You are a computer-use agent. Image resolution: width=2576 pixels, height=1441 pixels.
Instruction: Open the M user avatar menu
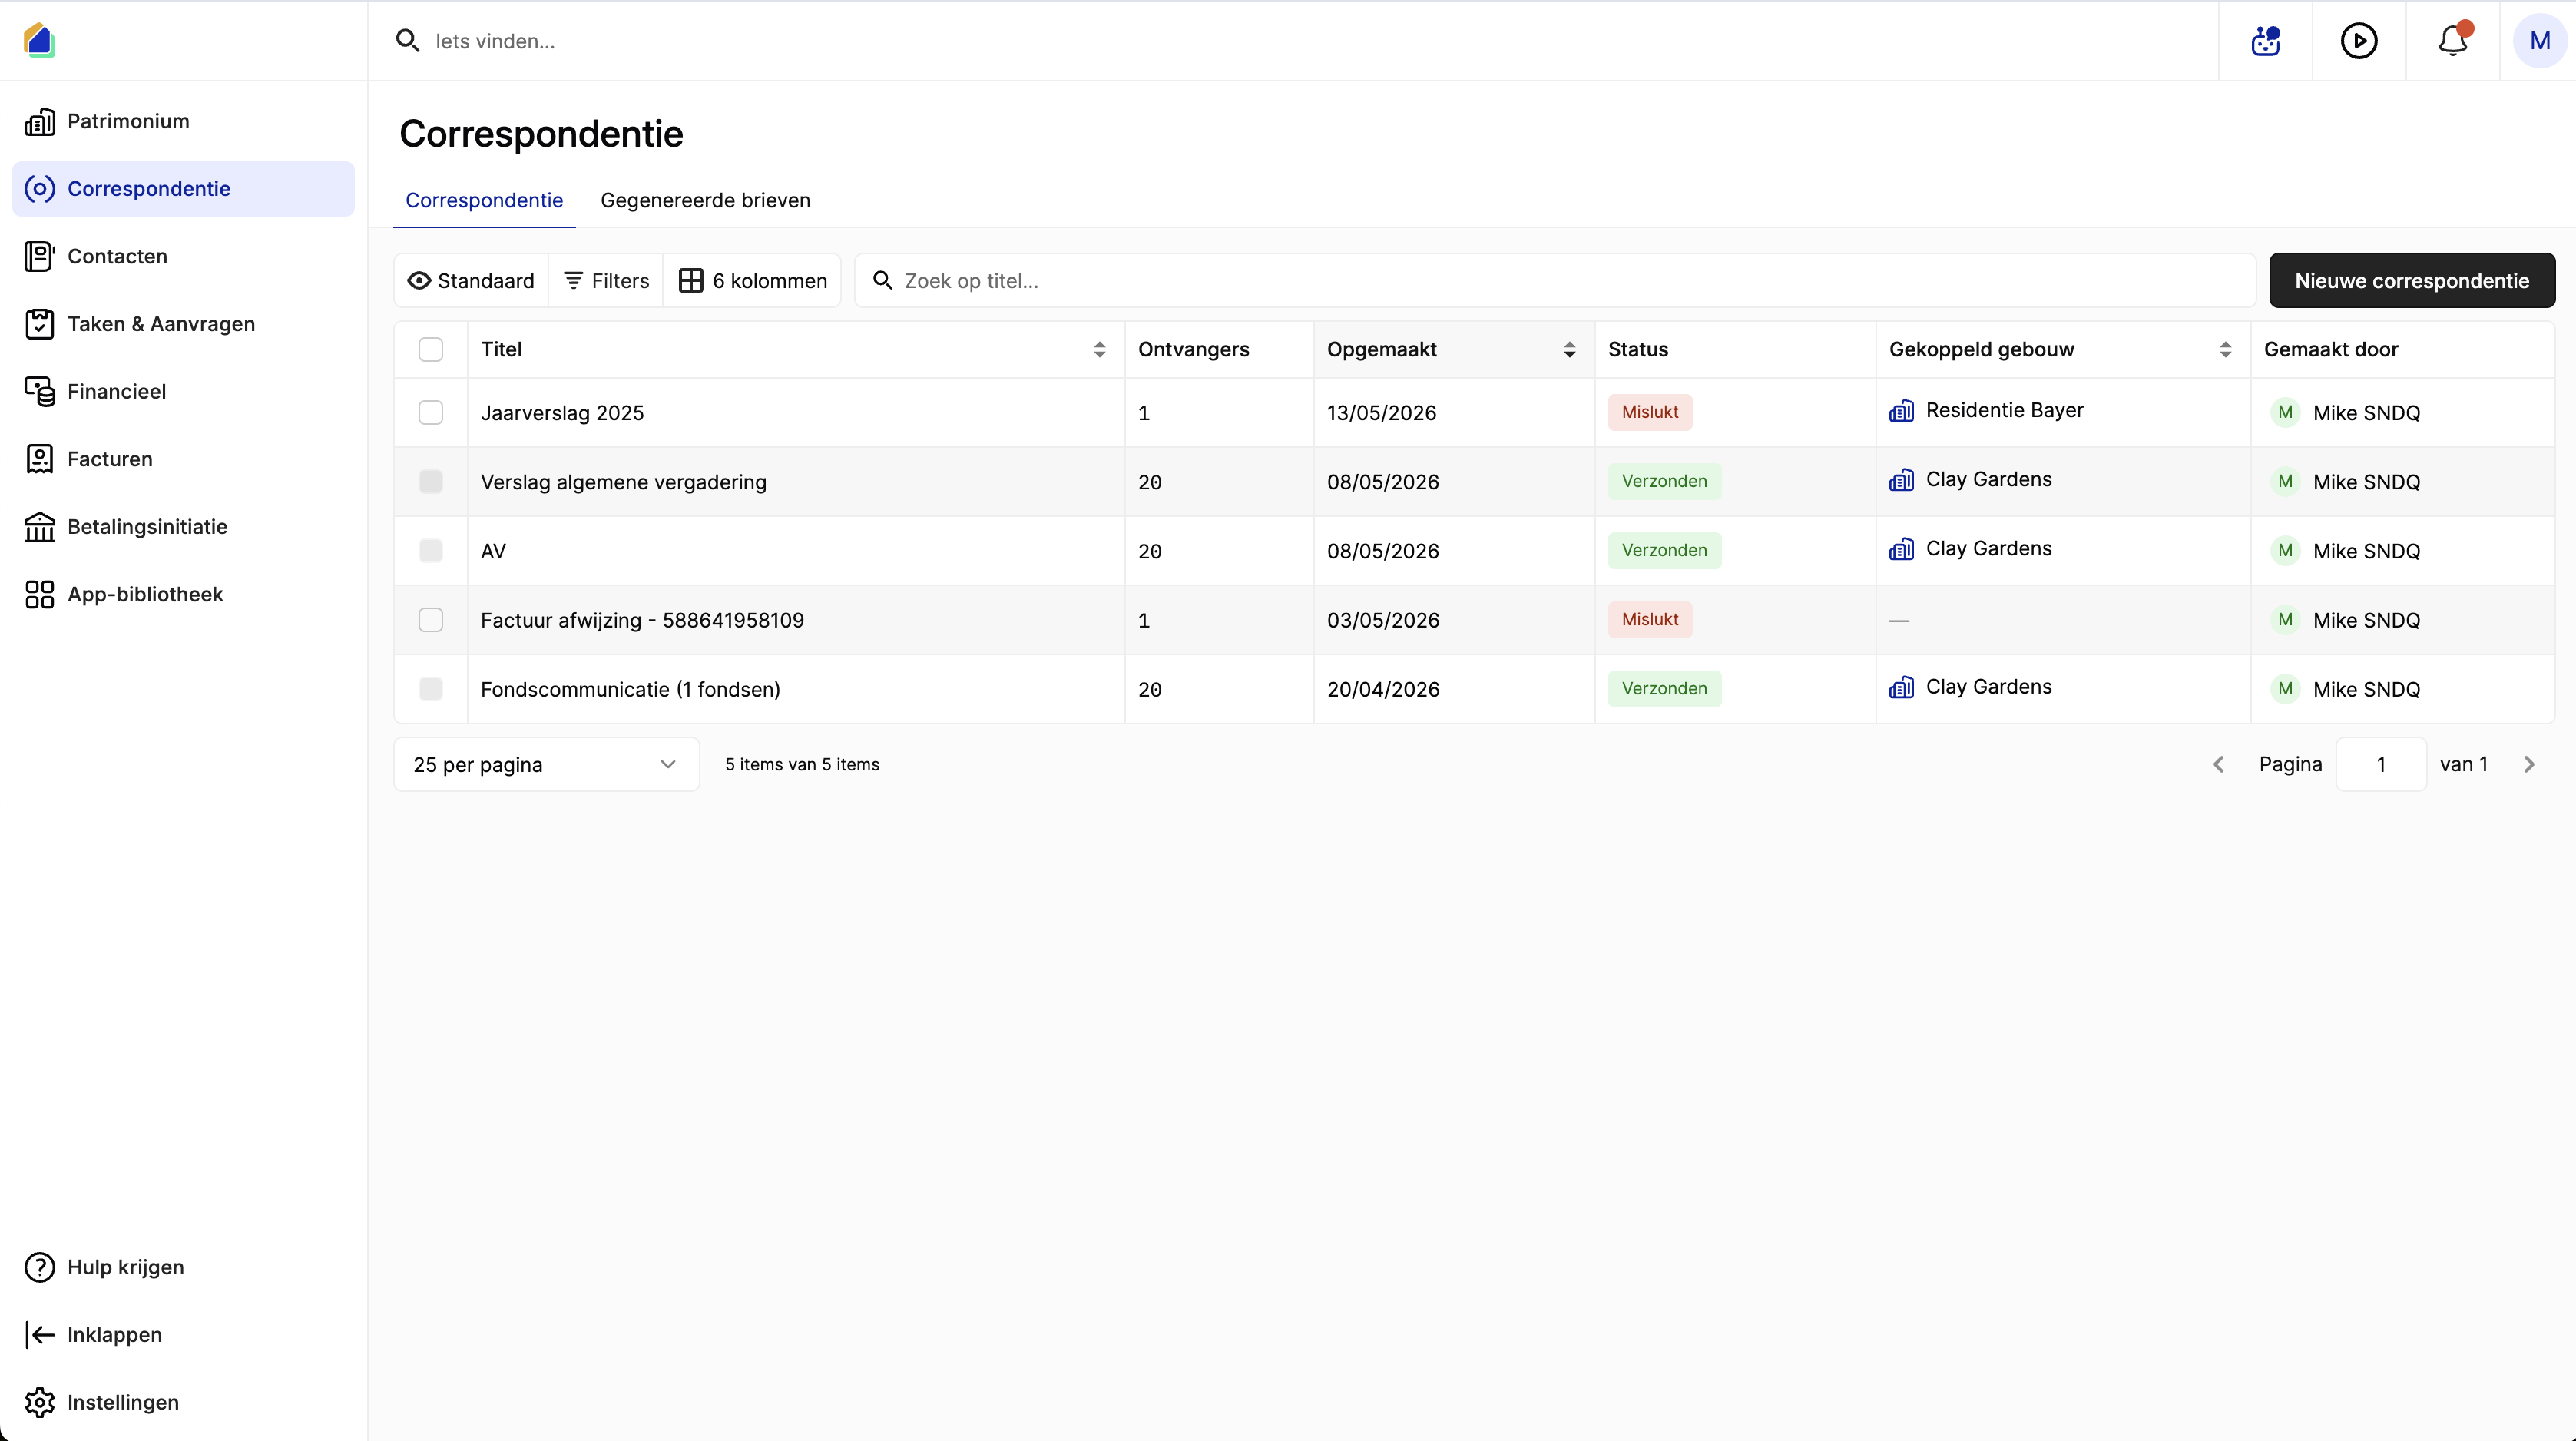pos(2540,41)
